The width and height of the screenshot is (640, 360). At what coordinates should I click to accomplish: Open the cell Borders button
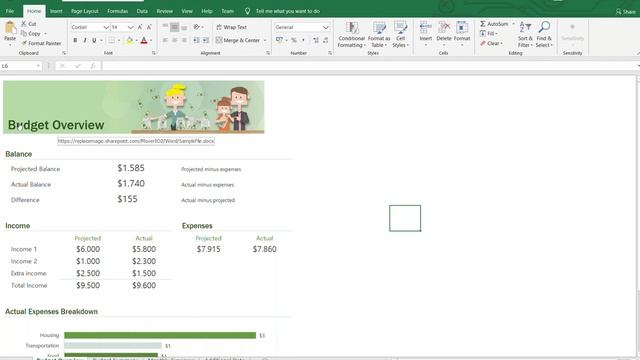(x=111, y=40)
